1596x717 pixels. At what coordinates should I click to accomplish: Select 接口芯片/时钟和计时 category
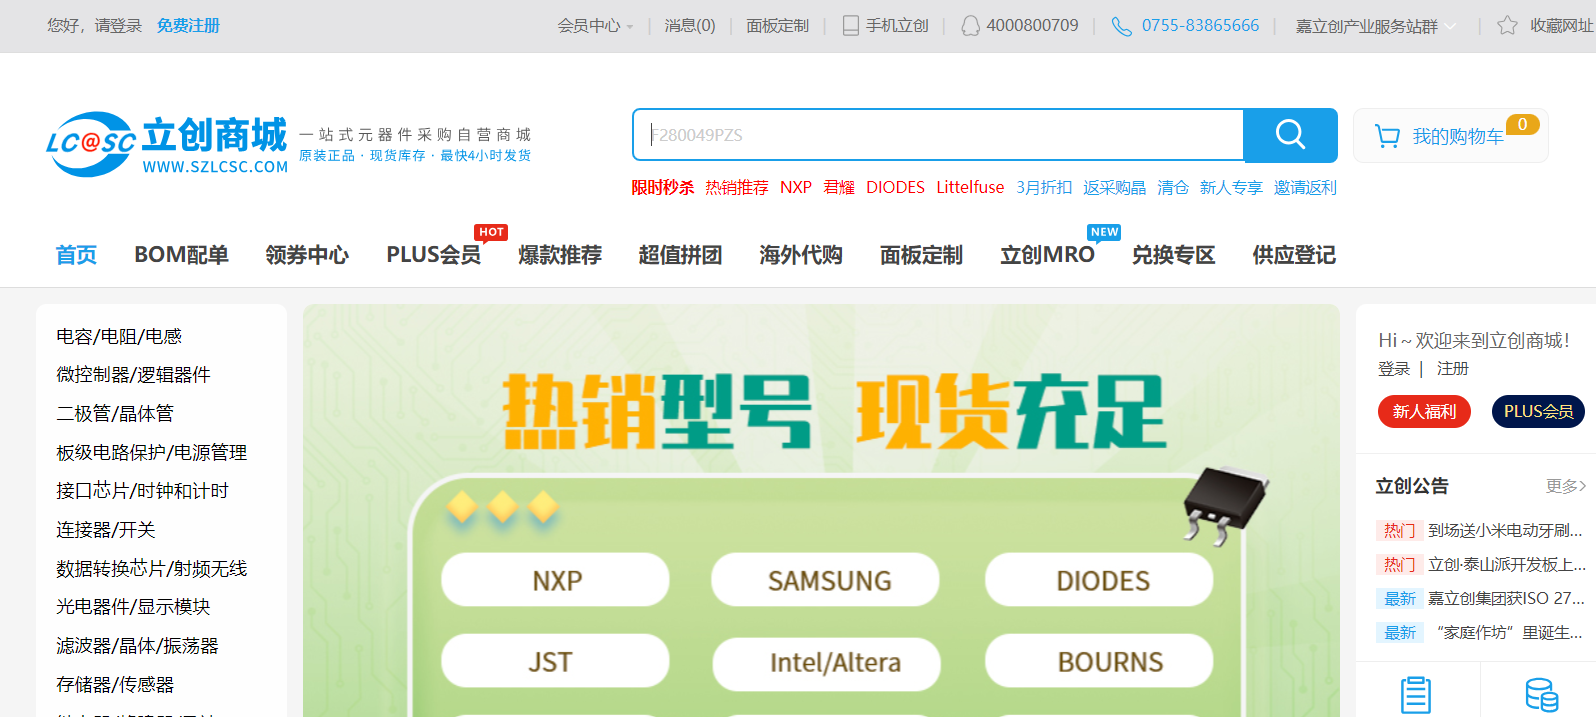(142, 491)
